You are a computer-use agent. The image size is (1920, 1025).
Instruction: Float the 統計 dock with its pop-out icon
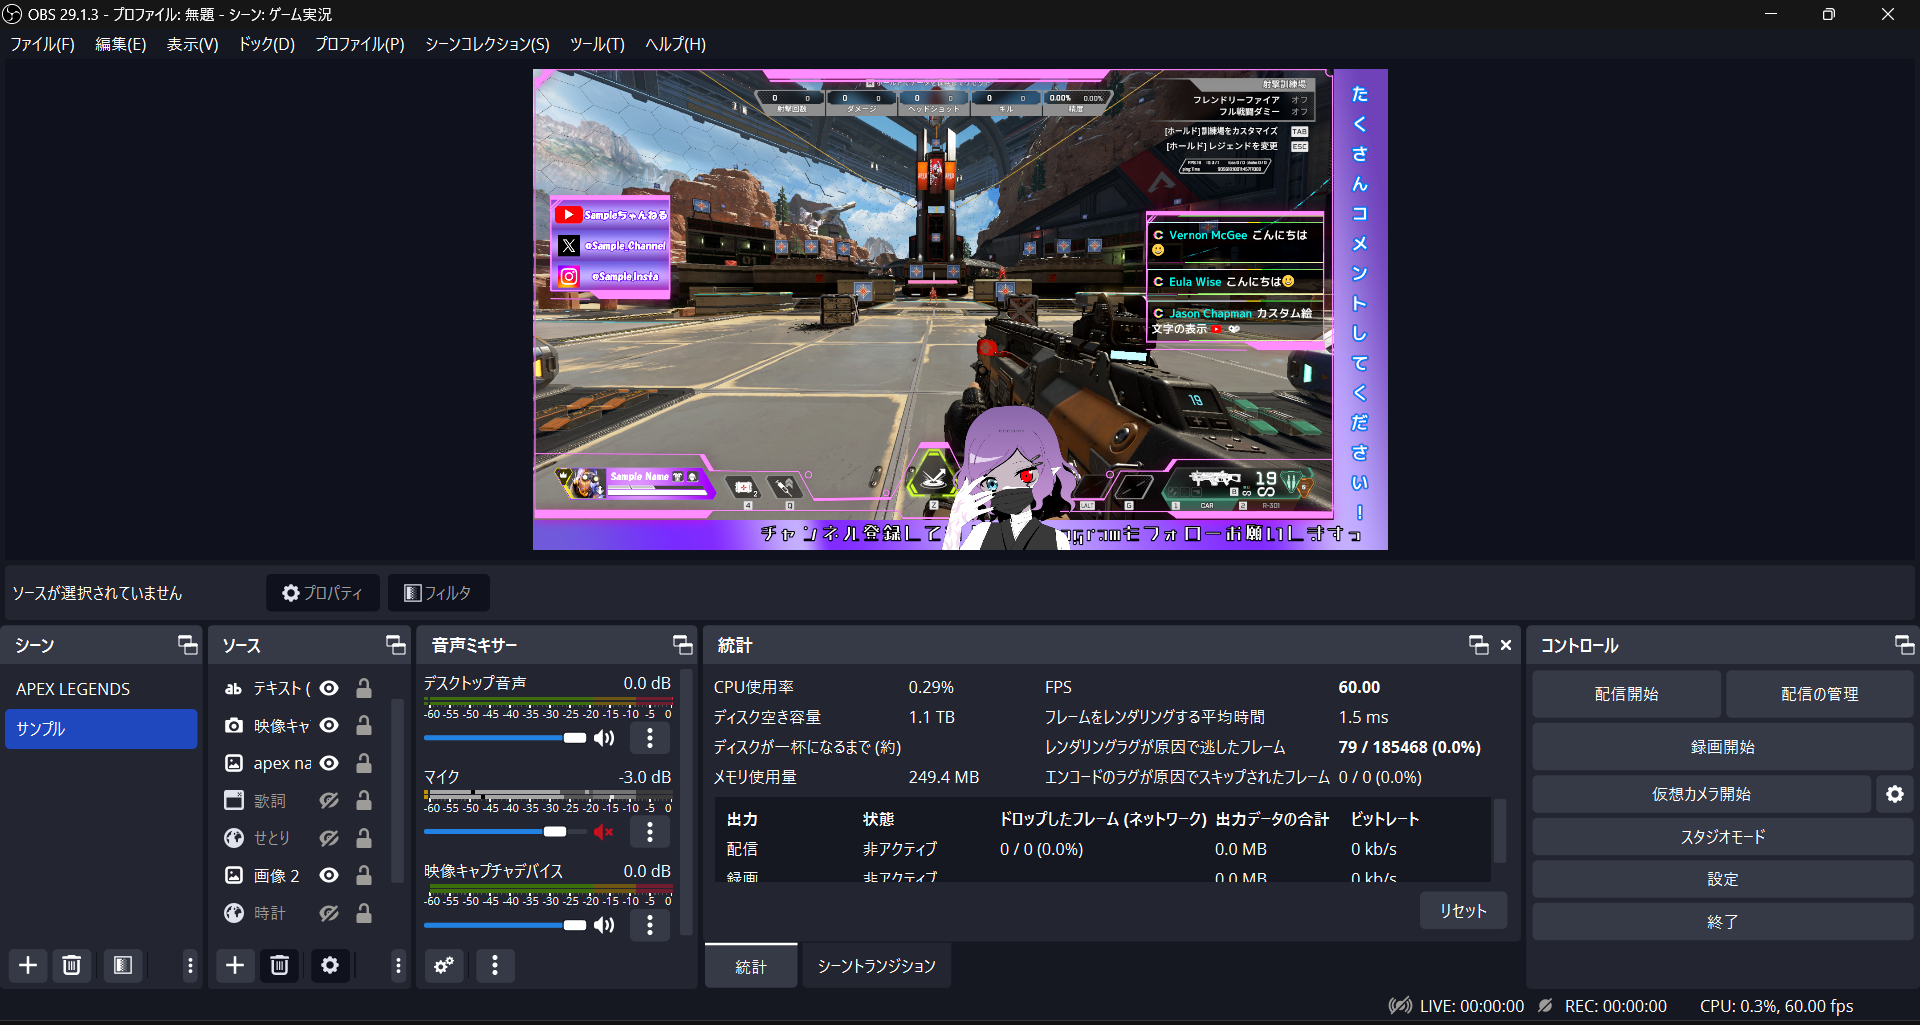1479,645
